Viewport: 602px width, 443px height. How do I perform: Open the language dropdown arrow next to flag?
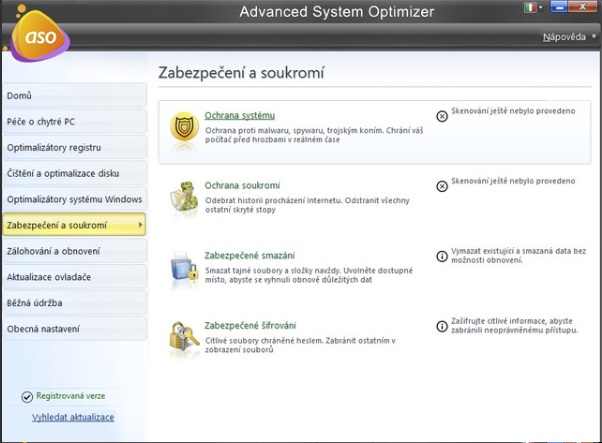coord(541,8)
